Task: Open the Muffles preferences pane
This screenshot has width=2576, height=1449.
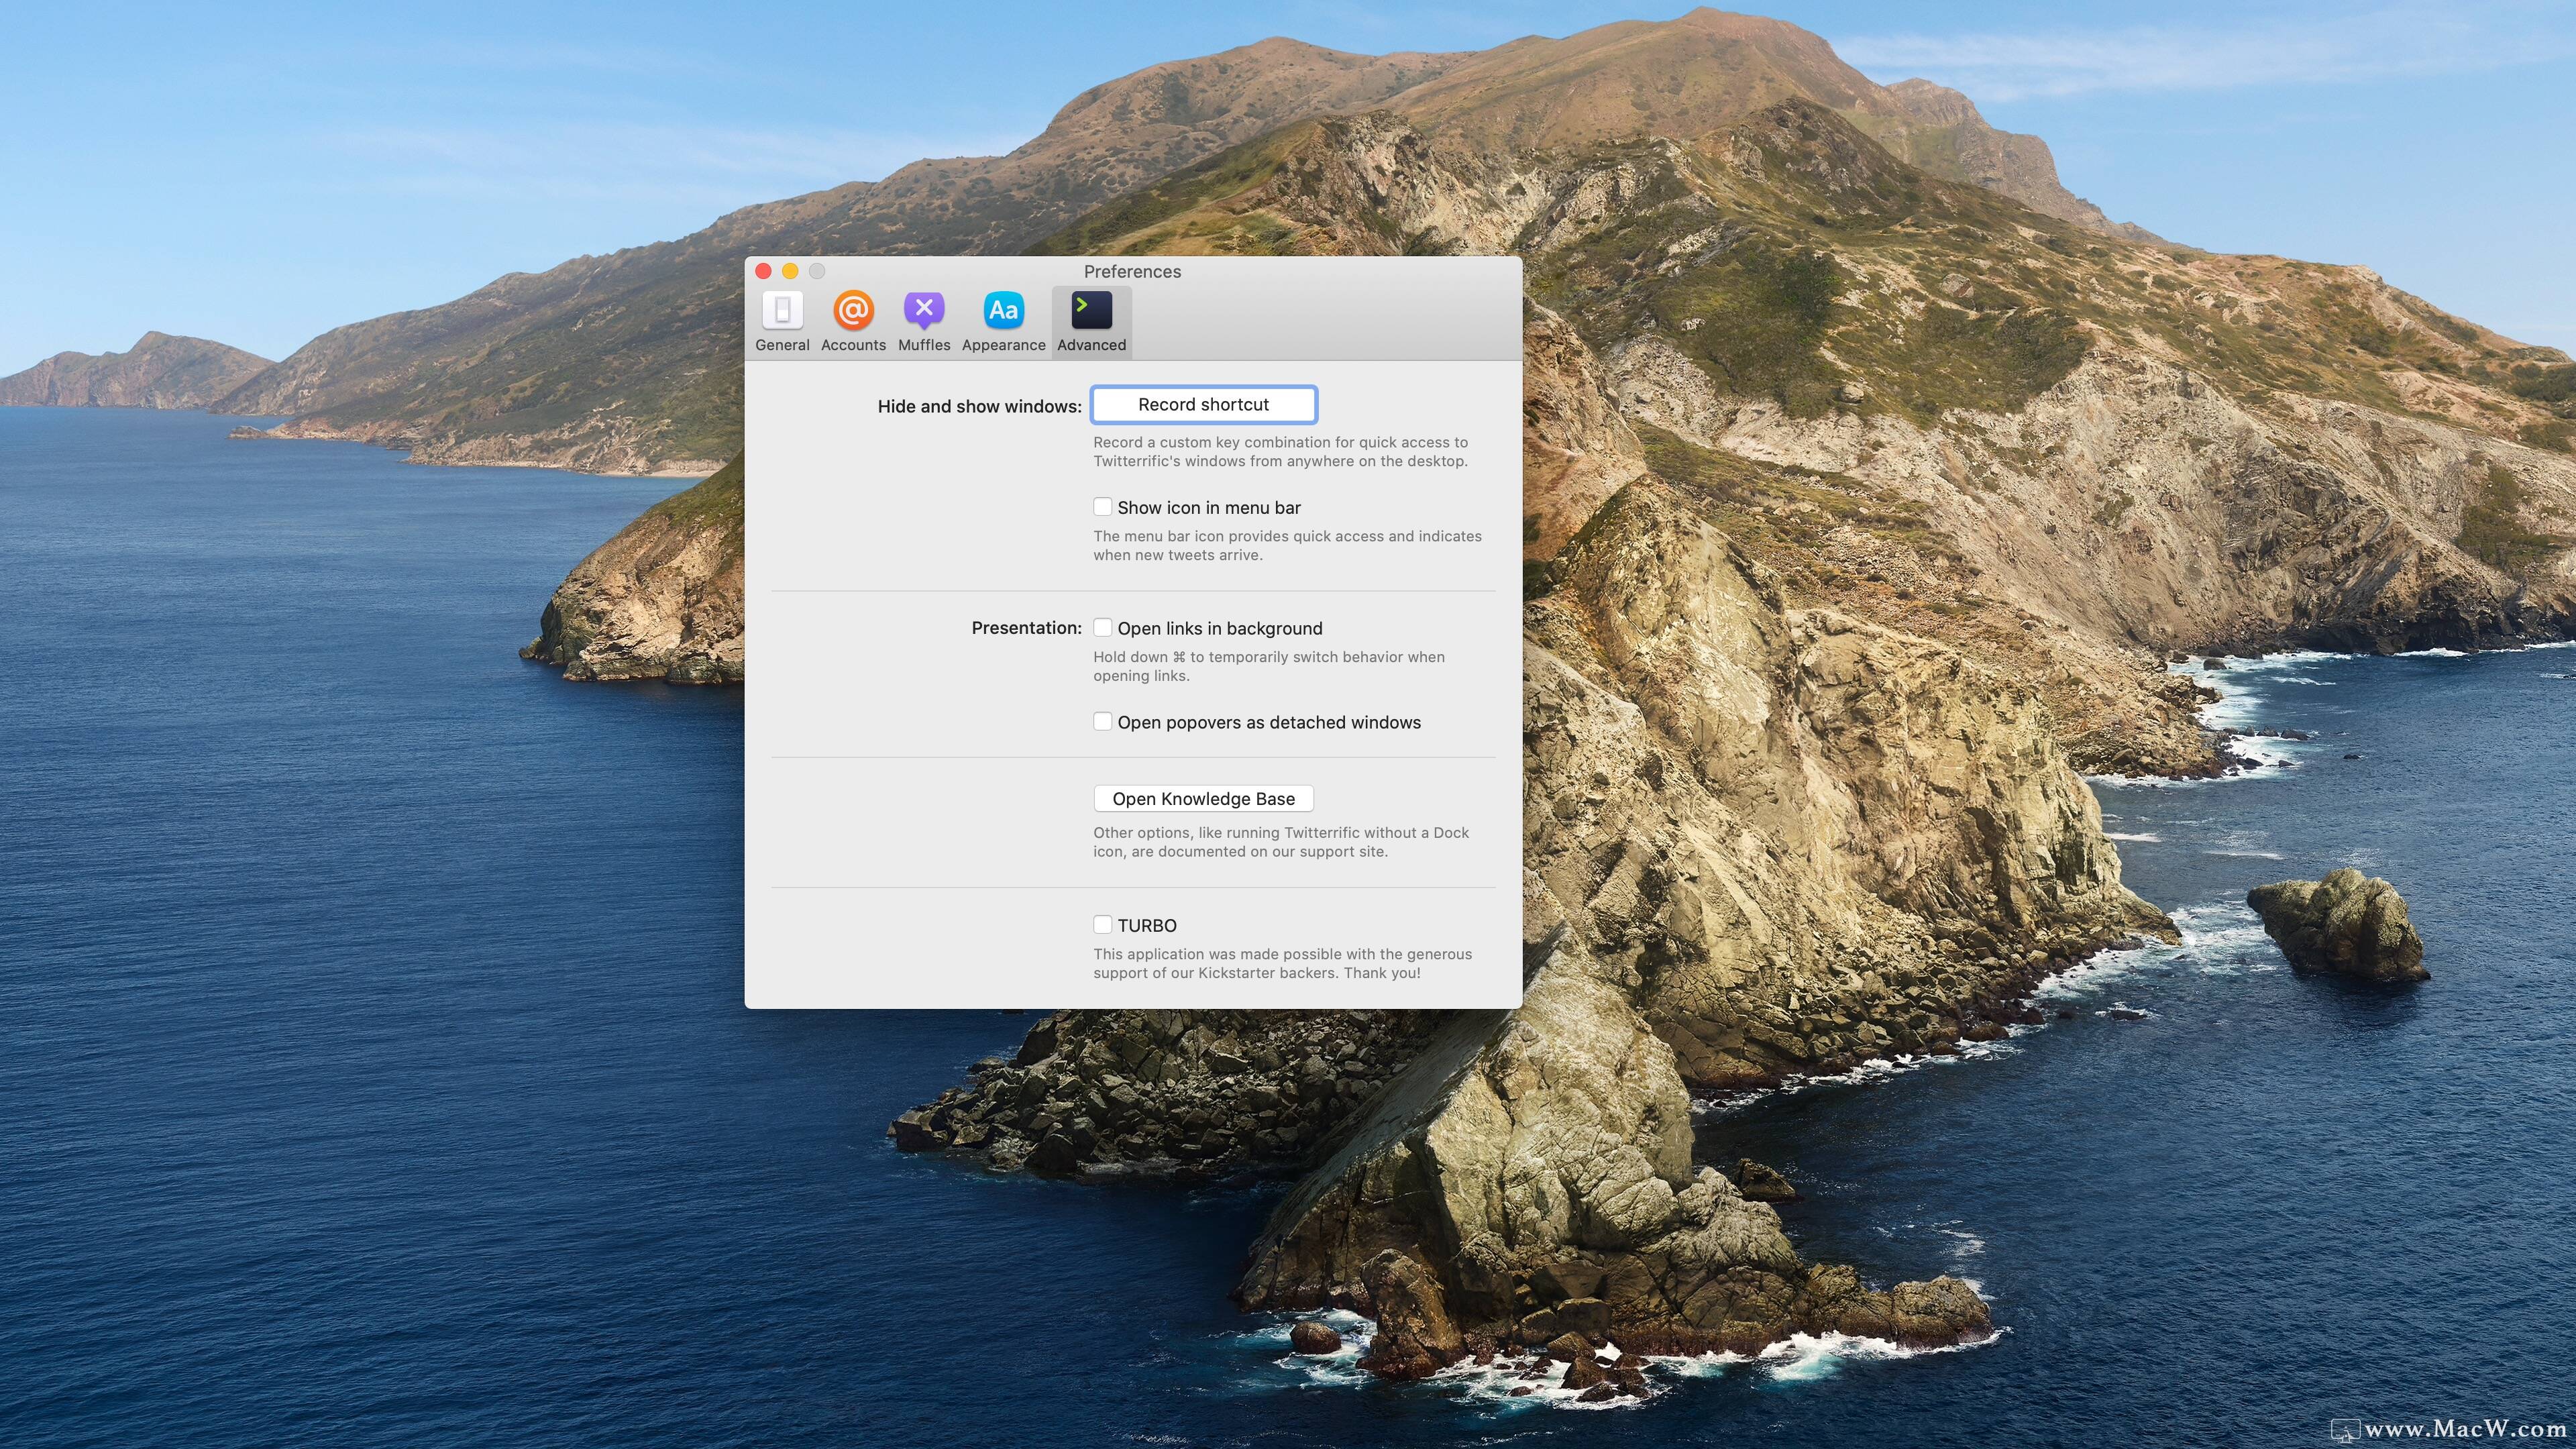Action: [924, 321]
